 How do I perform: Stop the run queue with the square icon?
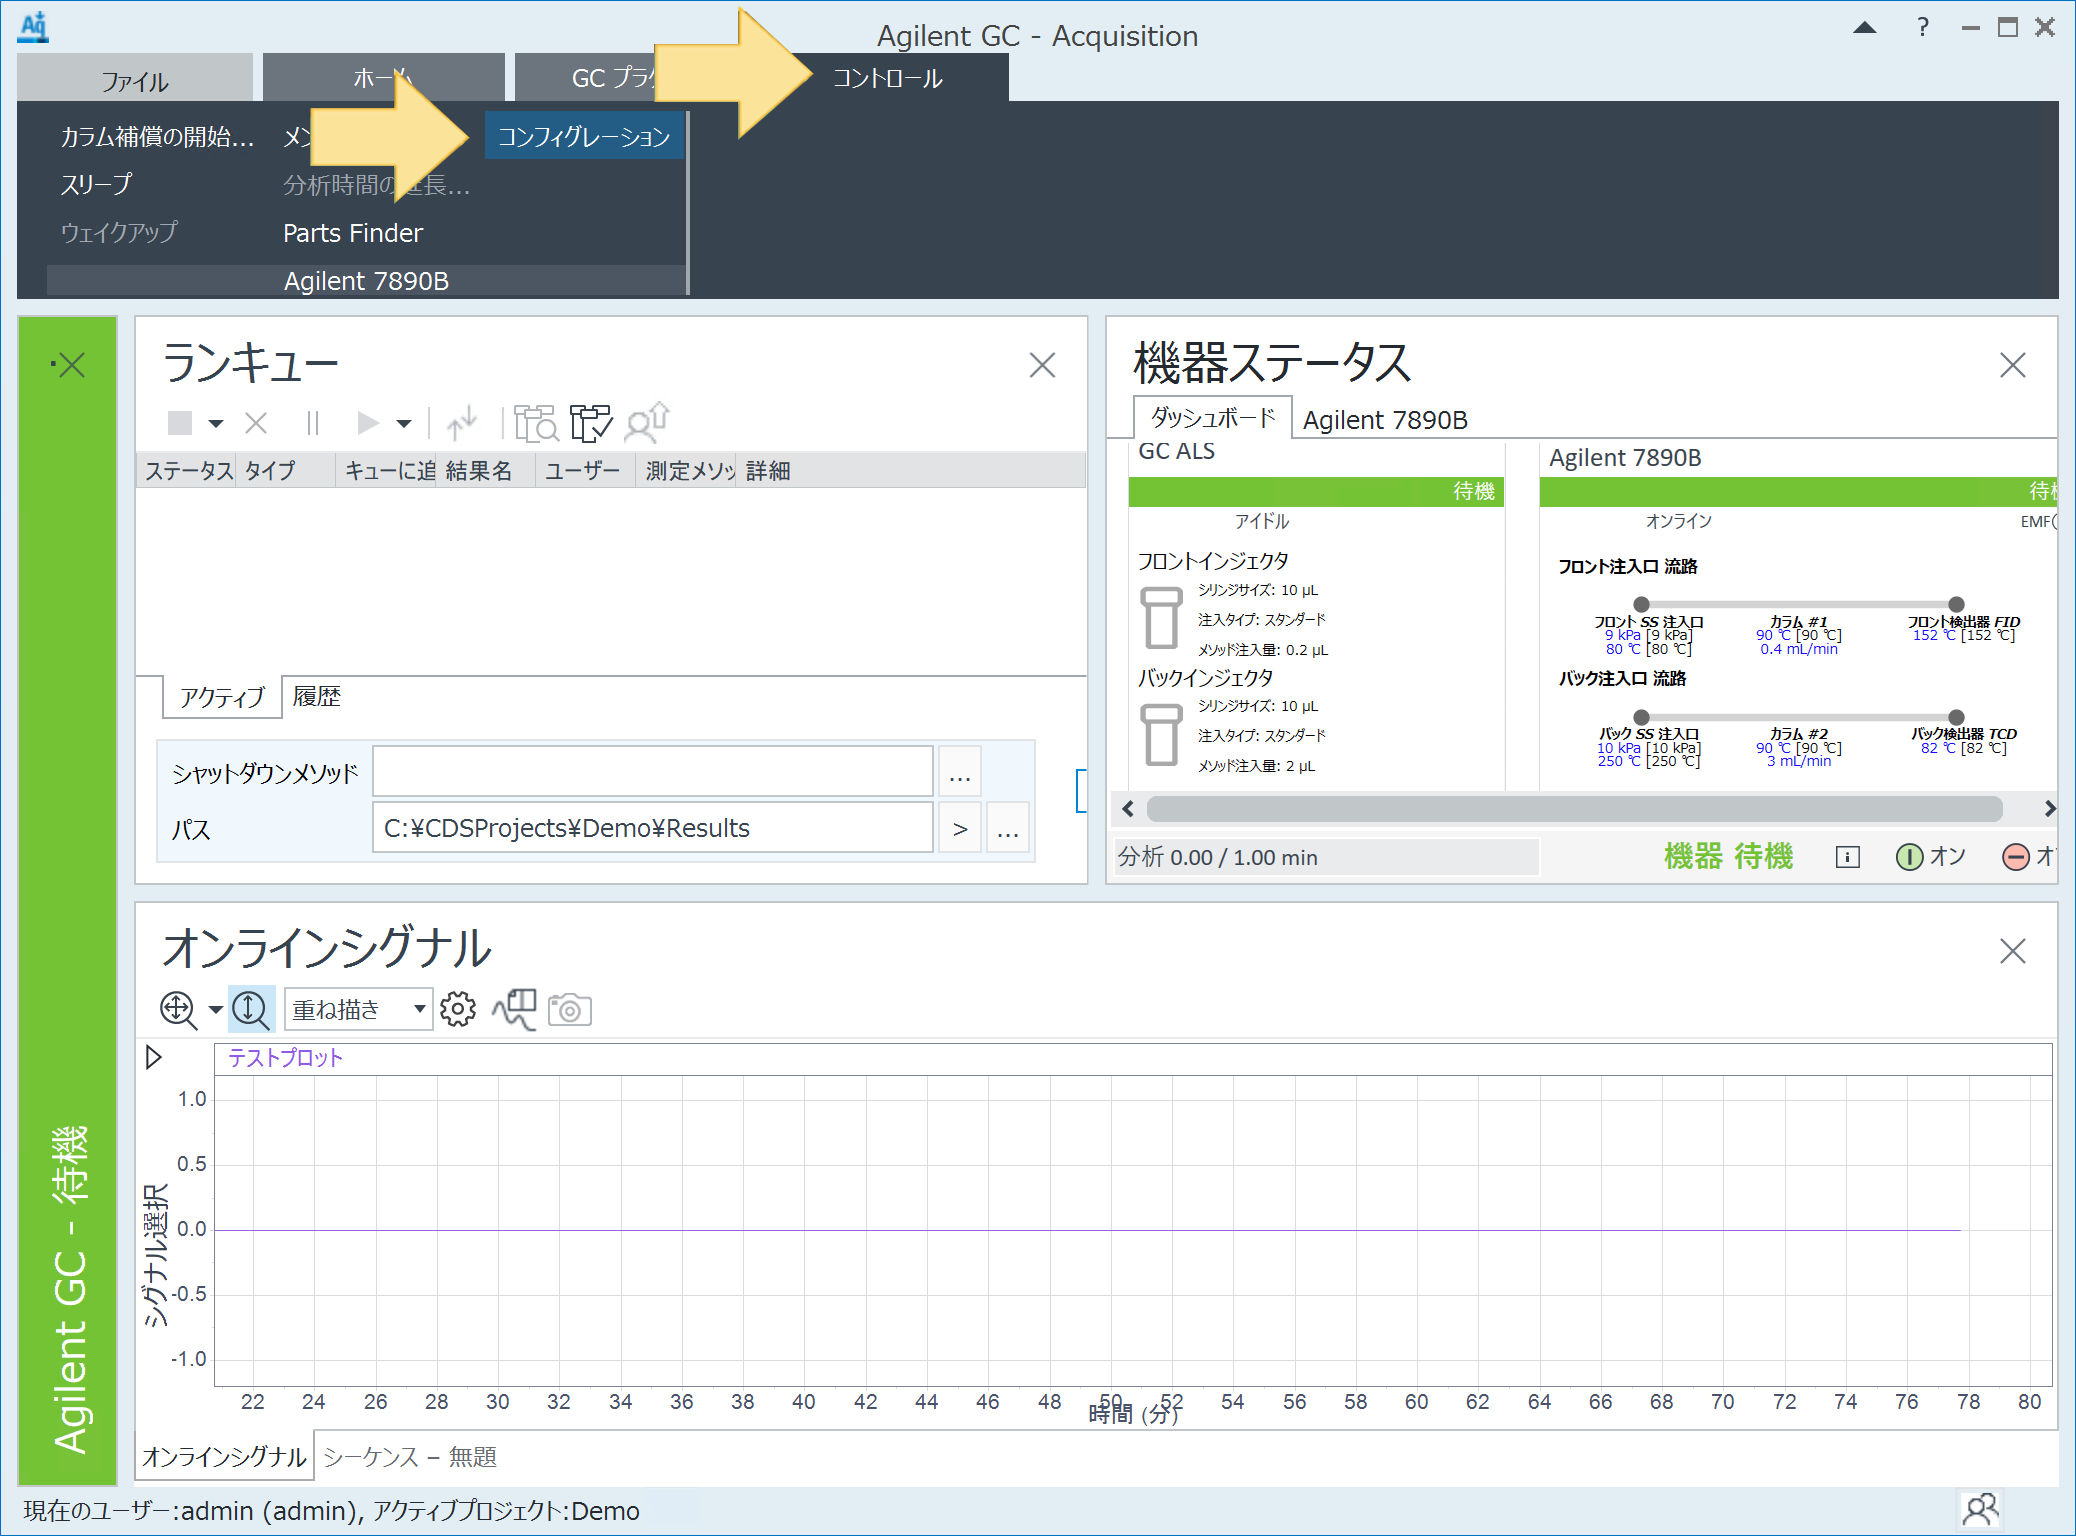(x=180, y=423)
